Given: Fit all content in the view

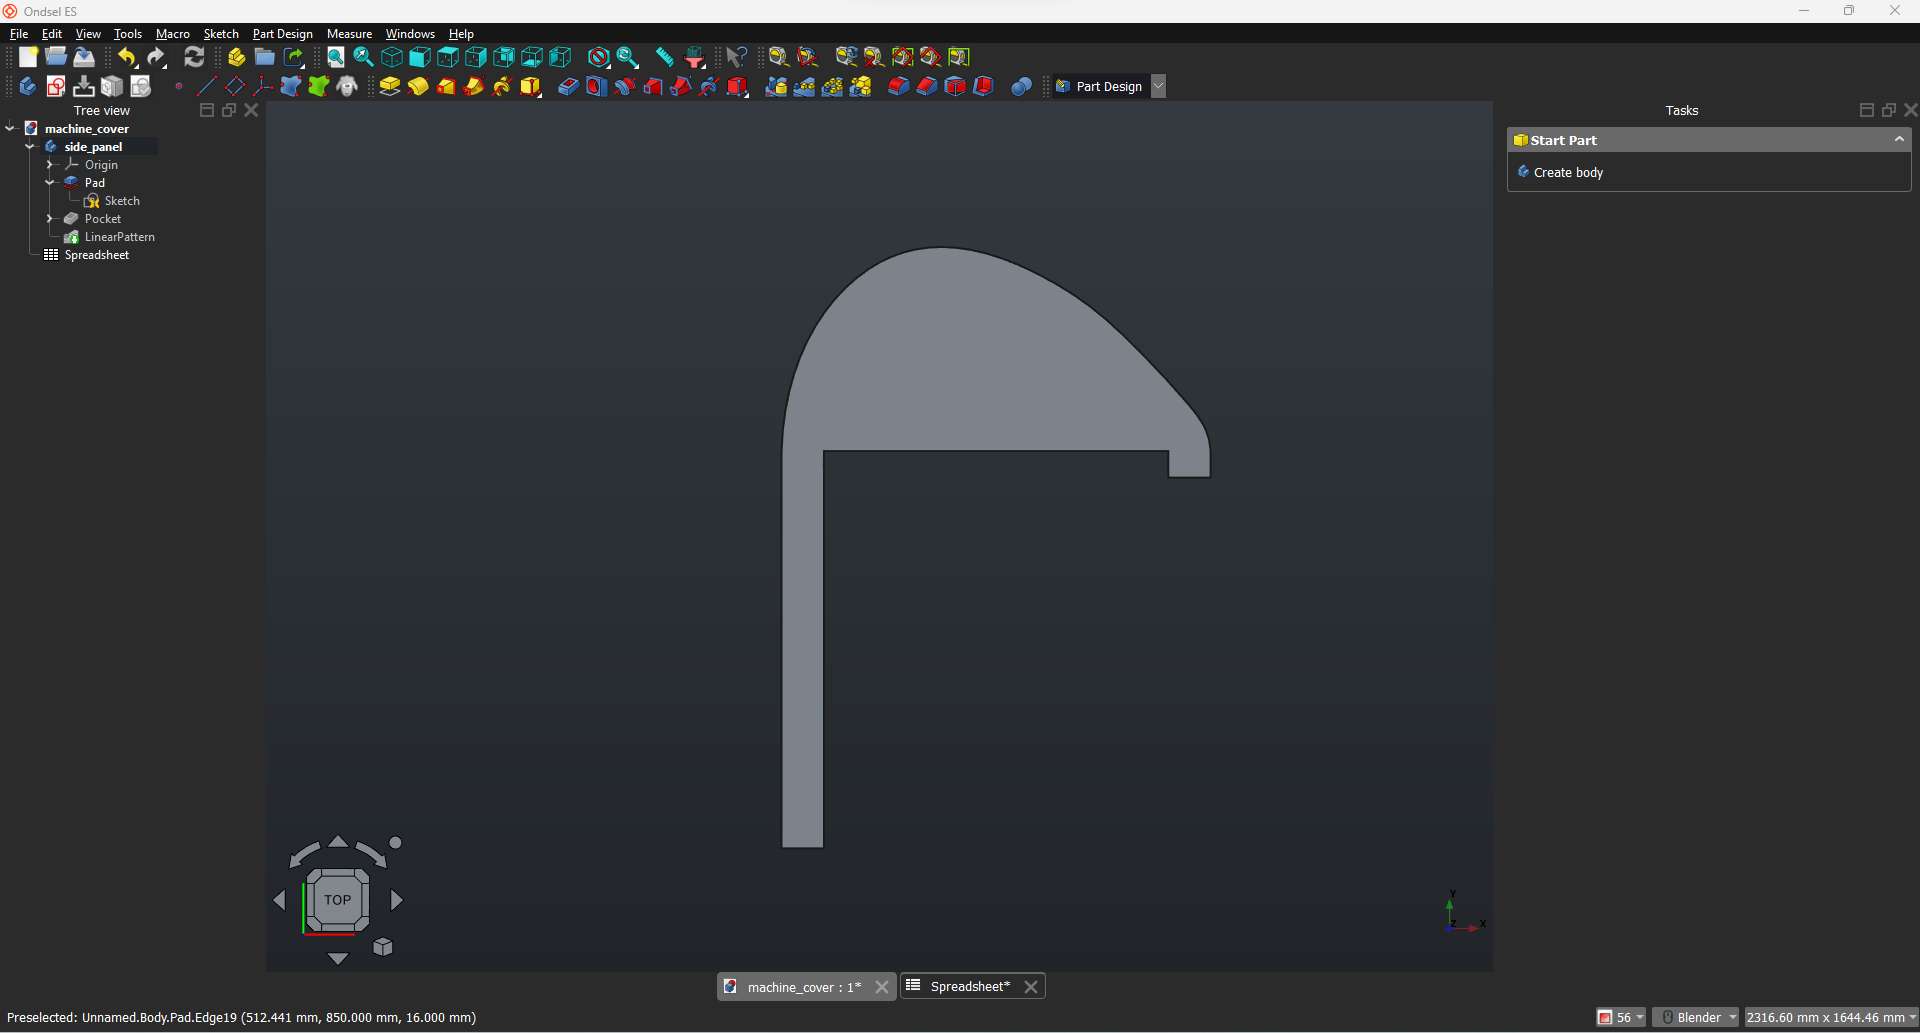Looking at the screenshot, I should pos(336,57).
